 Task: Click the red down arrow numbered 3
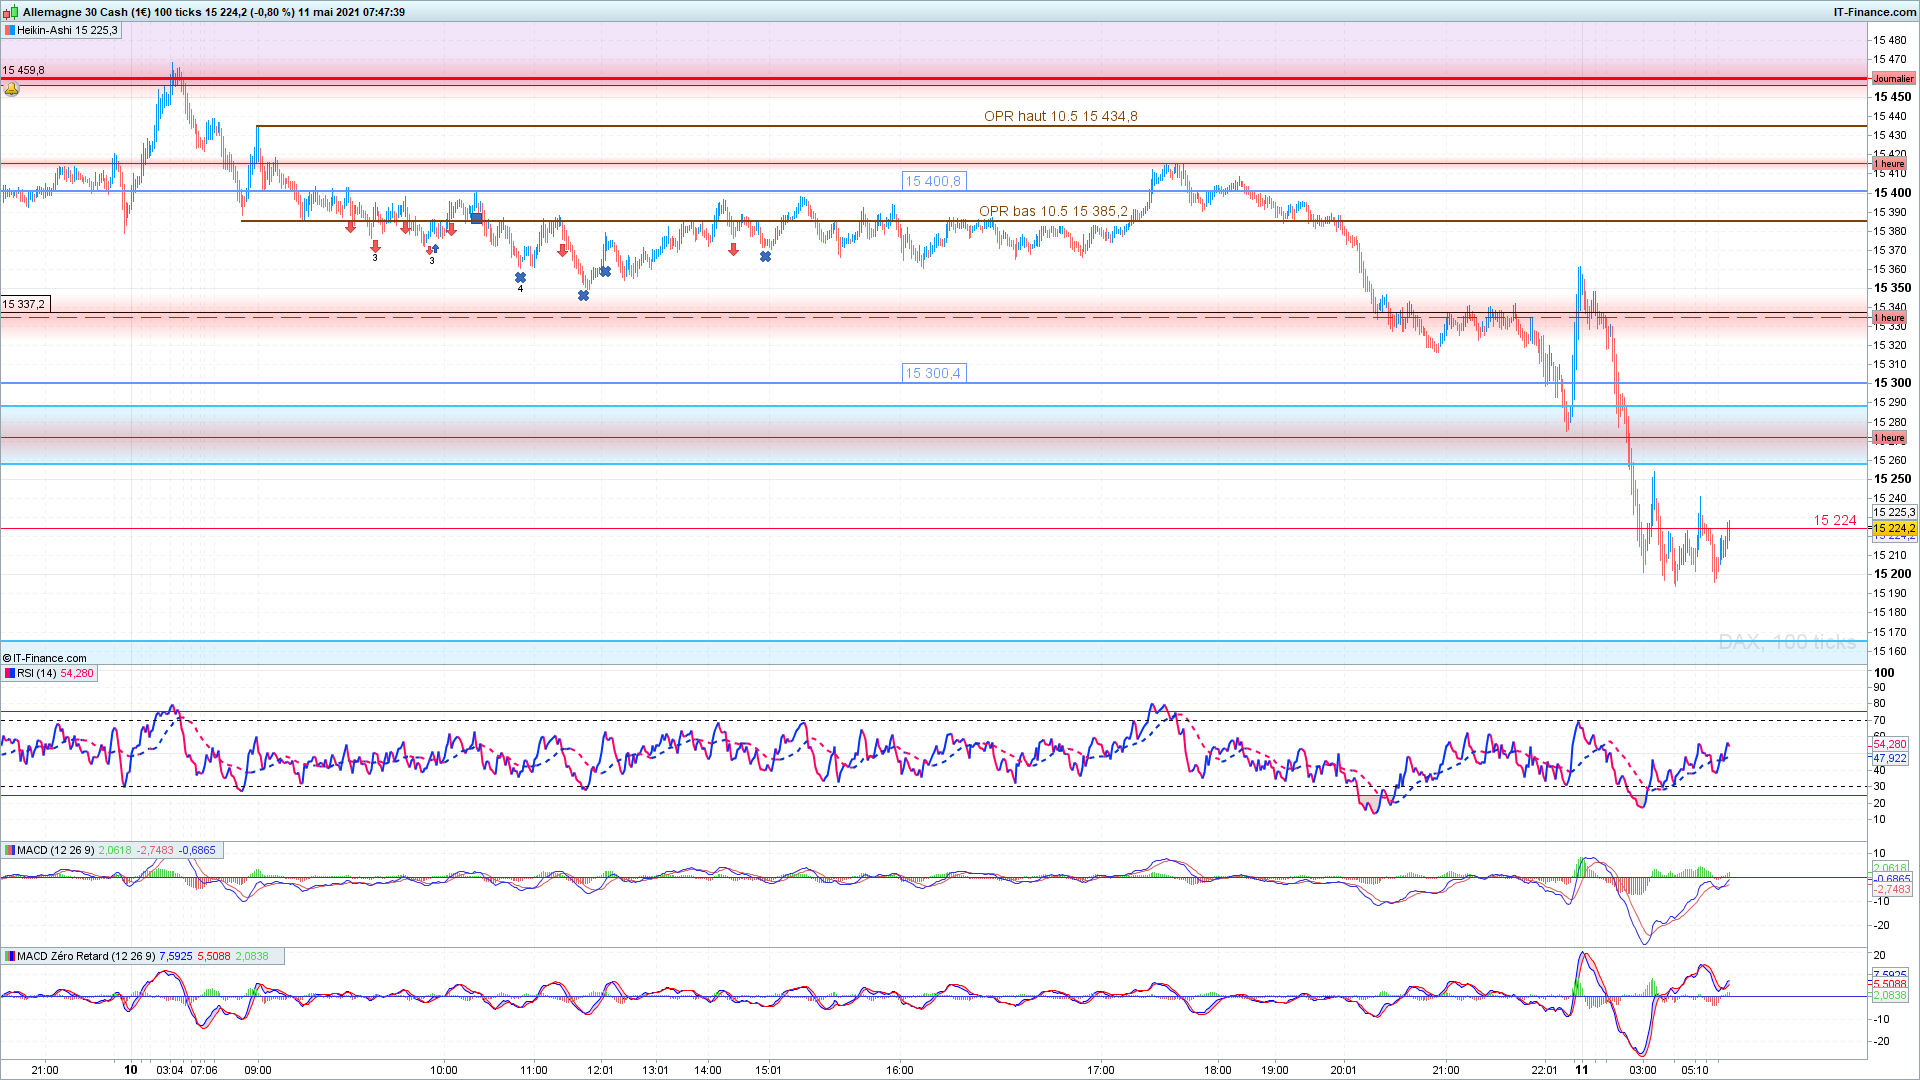(375, 246)
